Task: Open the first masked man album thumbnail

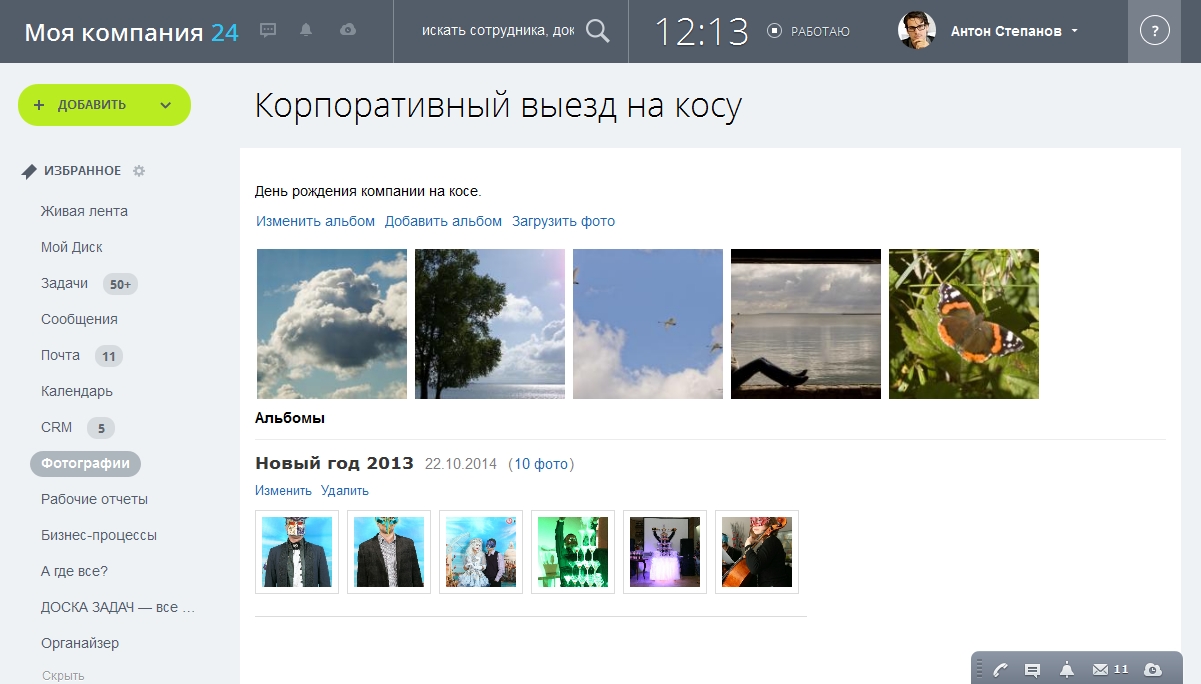Action: coord(297,552)
